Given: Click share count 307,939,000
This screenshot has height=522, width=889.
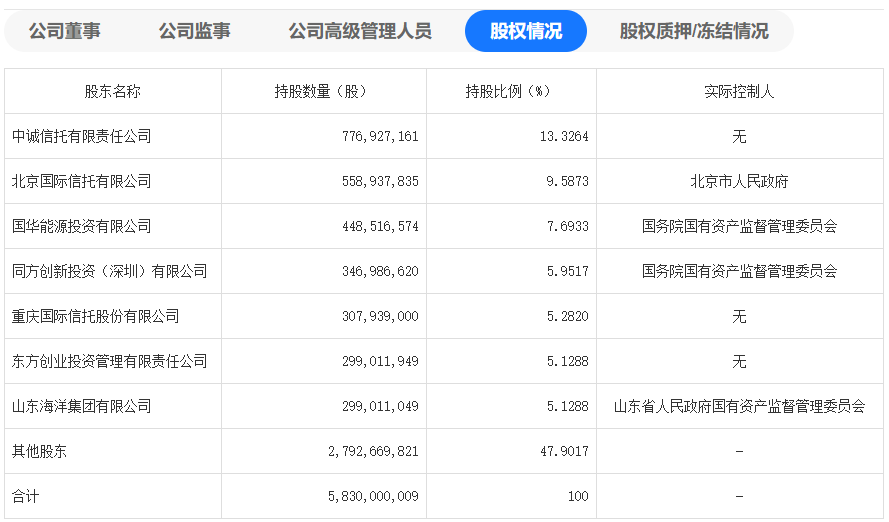Looking at the screenshot, I should point(380,316).
